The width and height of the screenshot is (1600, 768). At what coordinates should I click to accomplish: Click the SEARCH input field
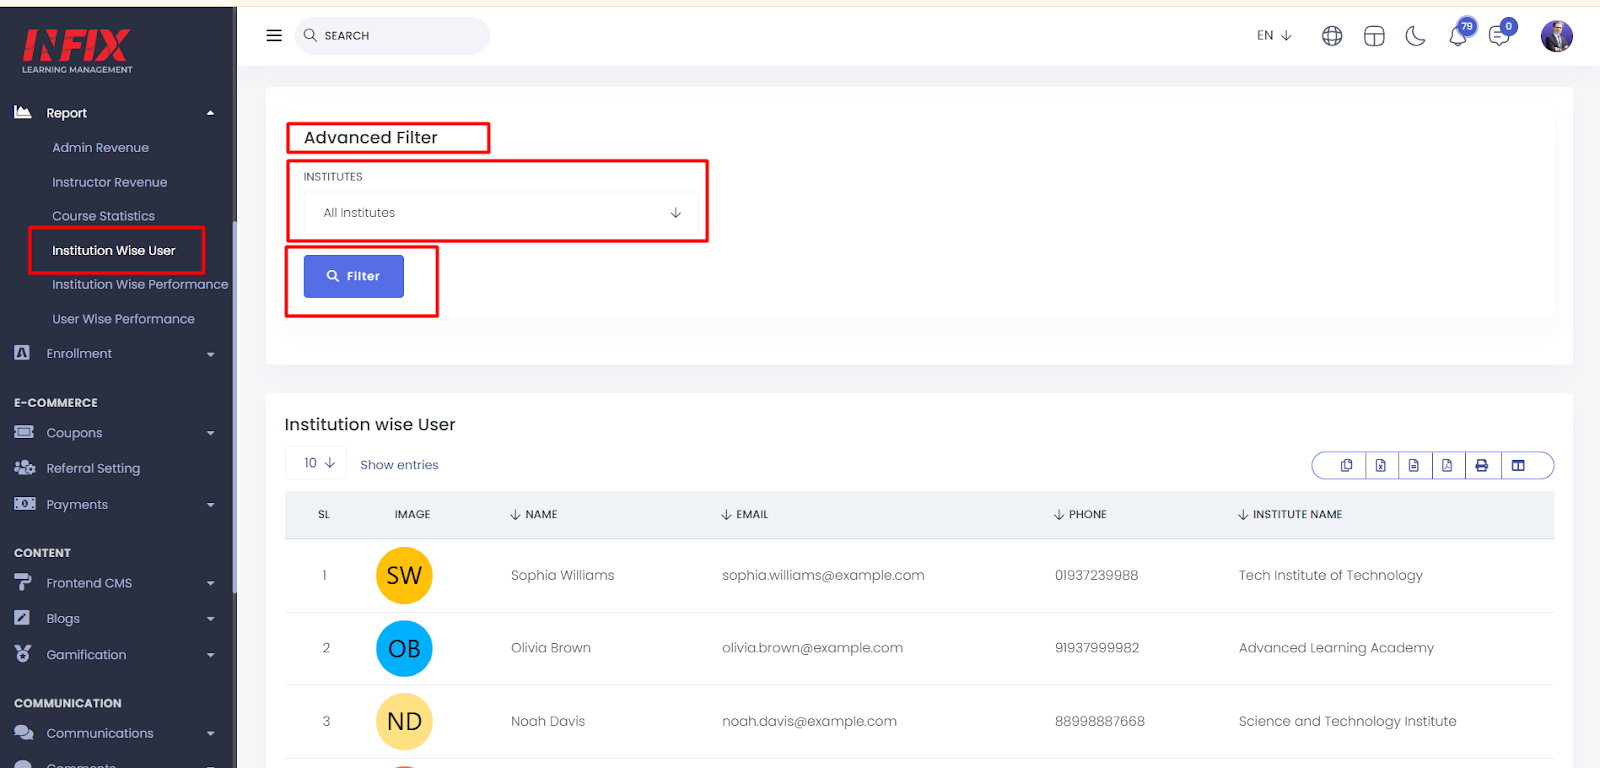(392, 35)
